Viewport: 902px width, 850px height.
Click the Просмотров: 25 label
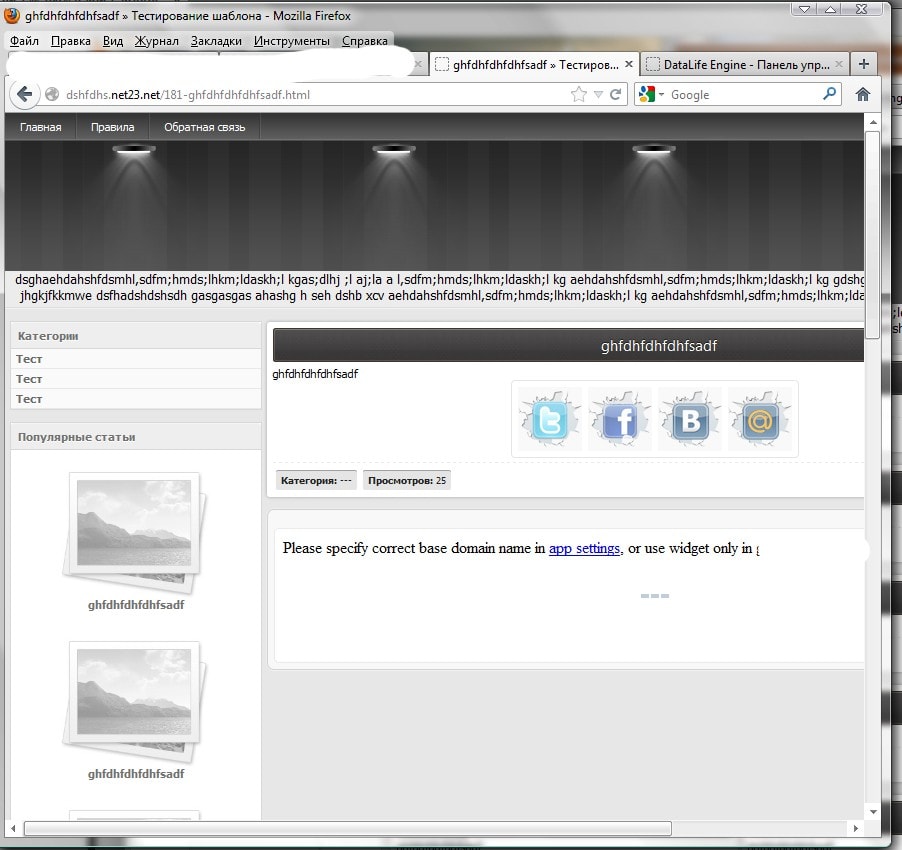click(x=407, y=480)
